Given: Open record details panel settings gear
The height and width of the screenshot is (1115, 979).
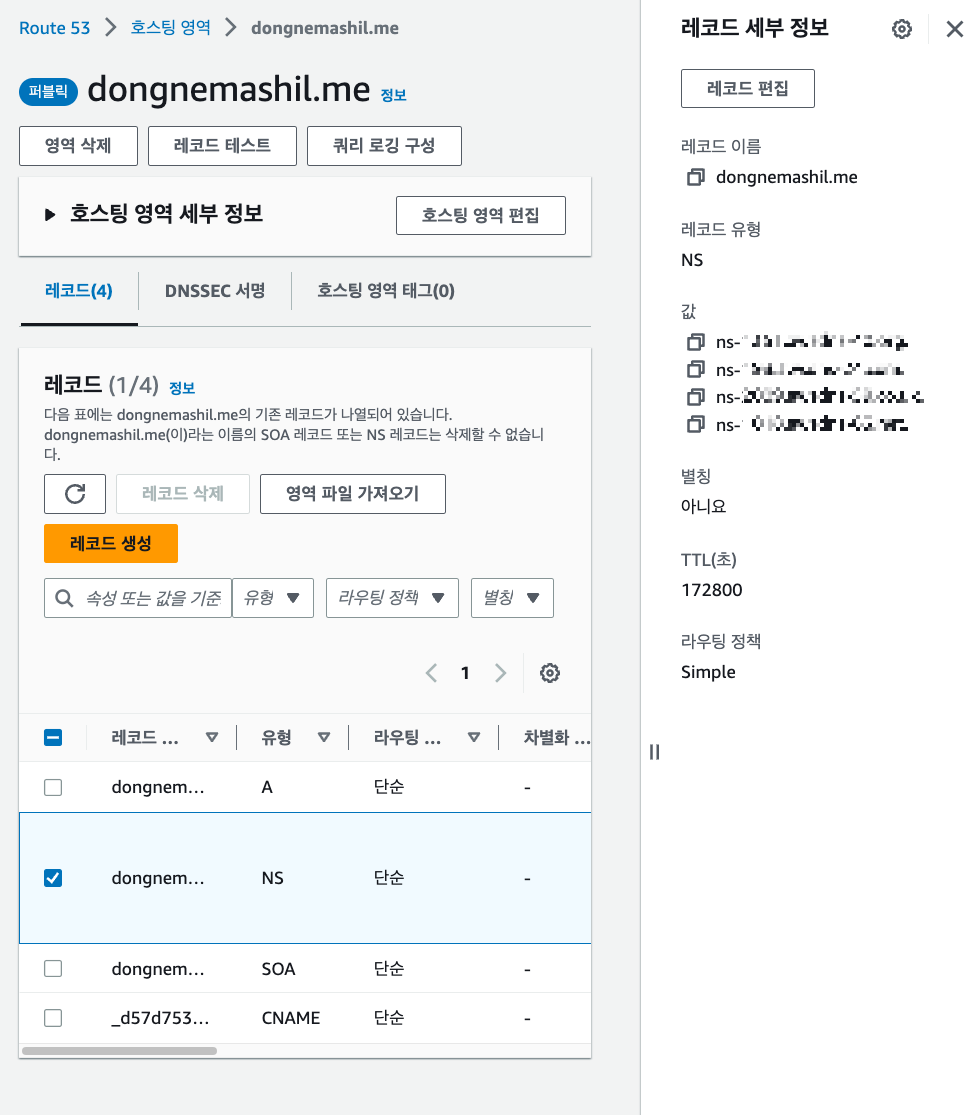Looking at the screenshot, I should pyautogui.click(x=902, y=29).
